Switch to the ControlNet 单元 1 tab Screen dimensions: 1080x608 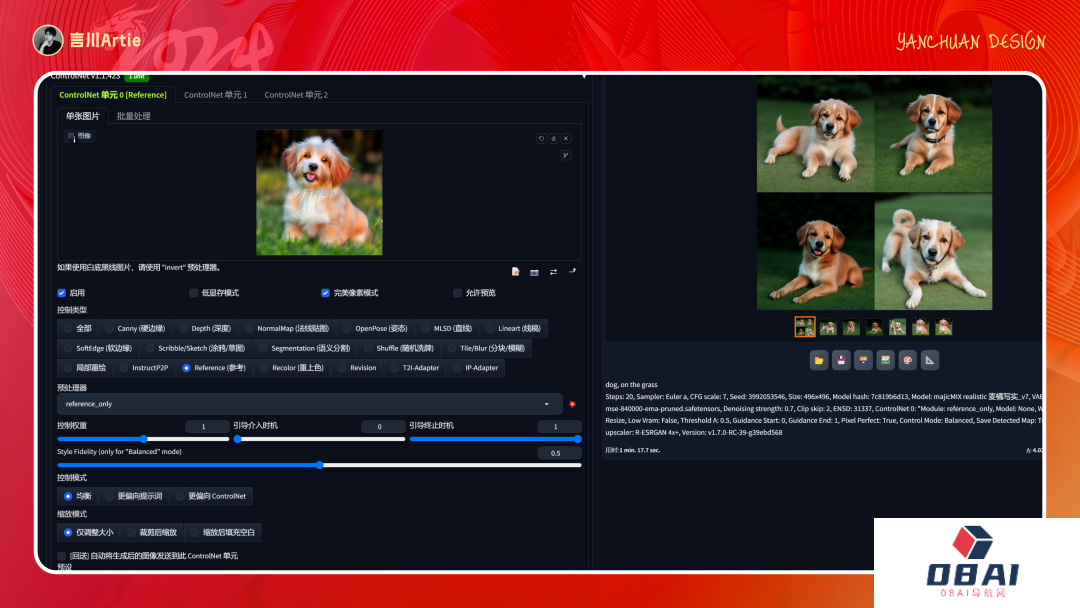[x=216, y=95]
